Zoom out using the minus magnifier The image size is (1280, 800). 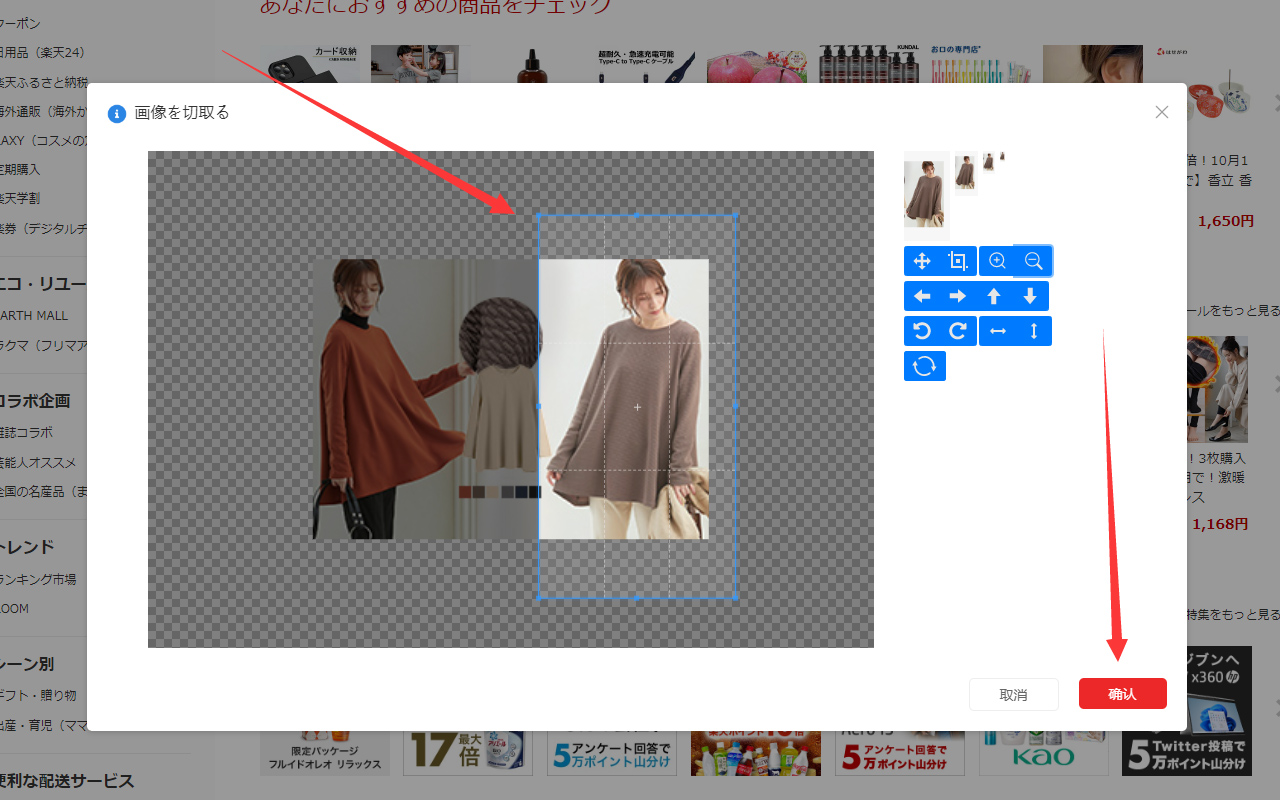click(x=1034, y=261)
